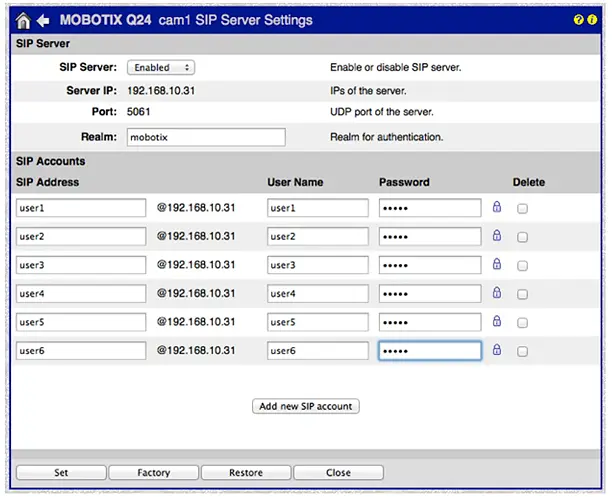Click the lock icon for user1
Image resolution: width=612 pixels, height=497 pixels.
pos(496,208)
